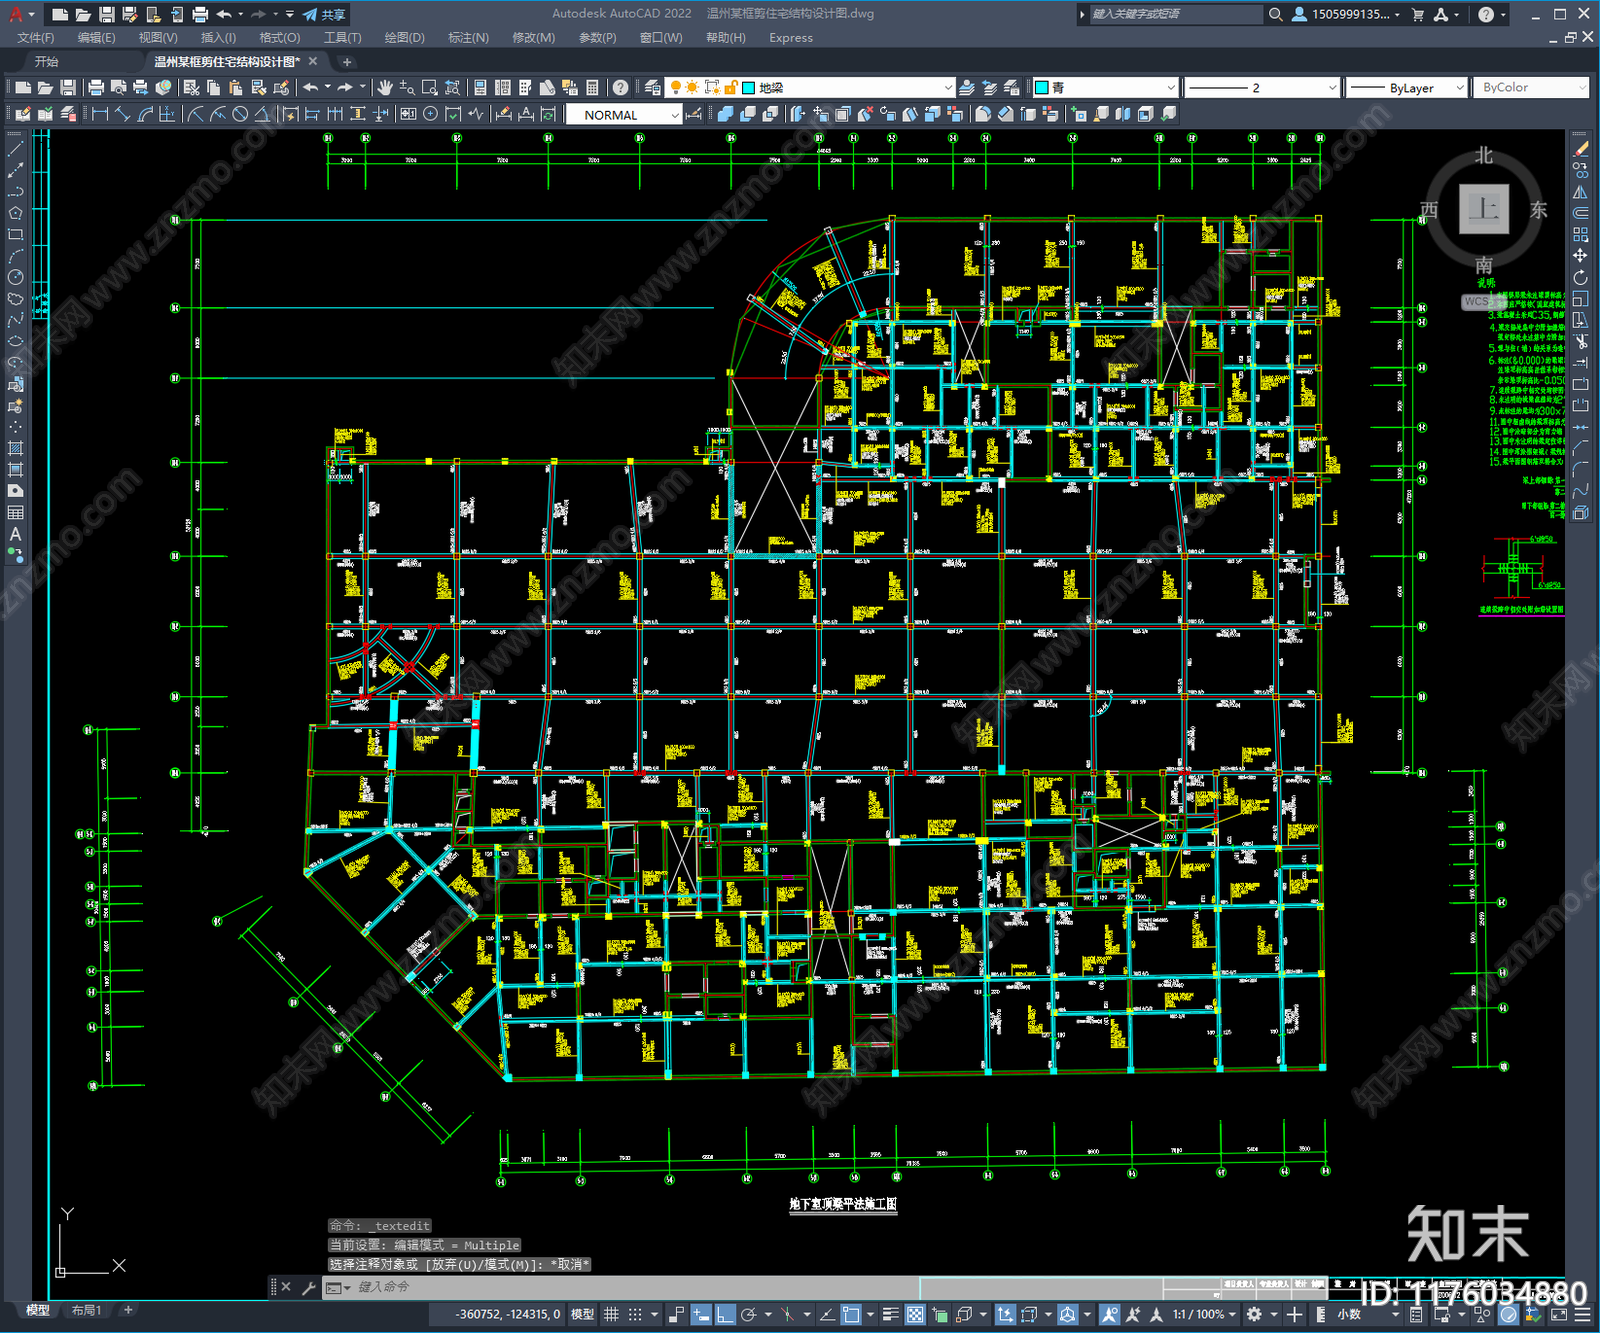Click the Erase tool in modify toolbar
The width and height of the screenshot is (1600, 1333).
(1580, 148)
